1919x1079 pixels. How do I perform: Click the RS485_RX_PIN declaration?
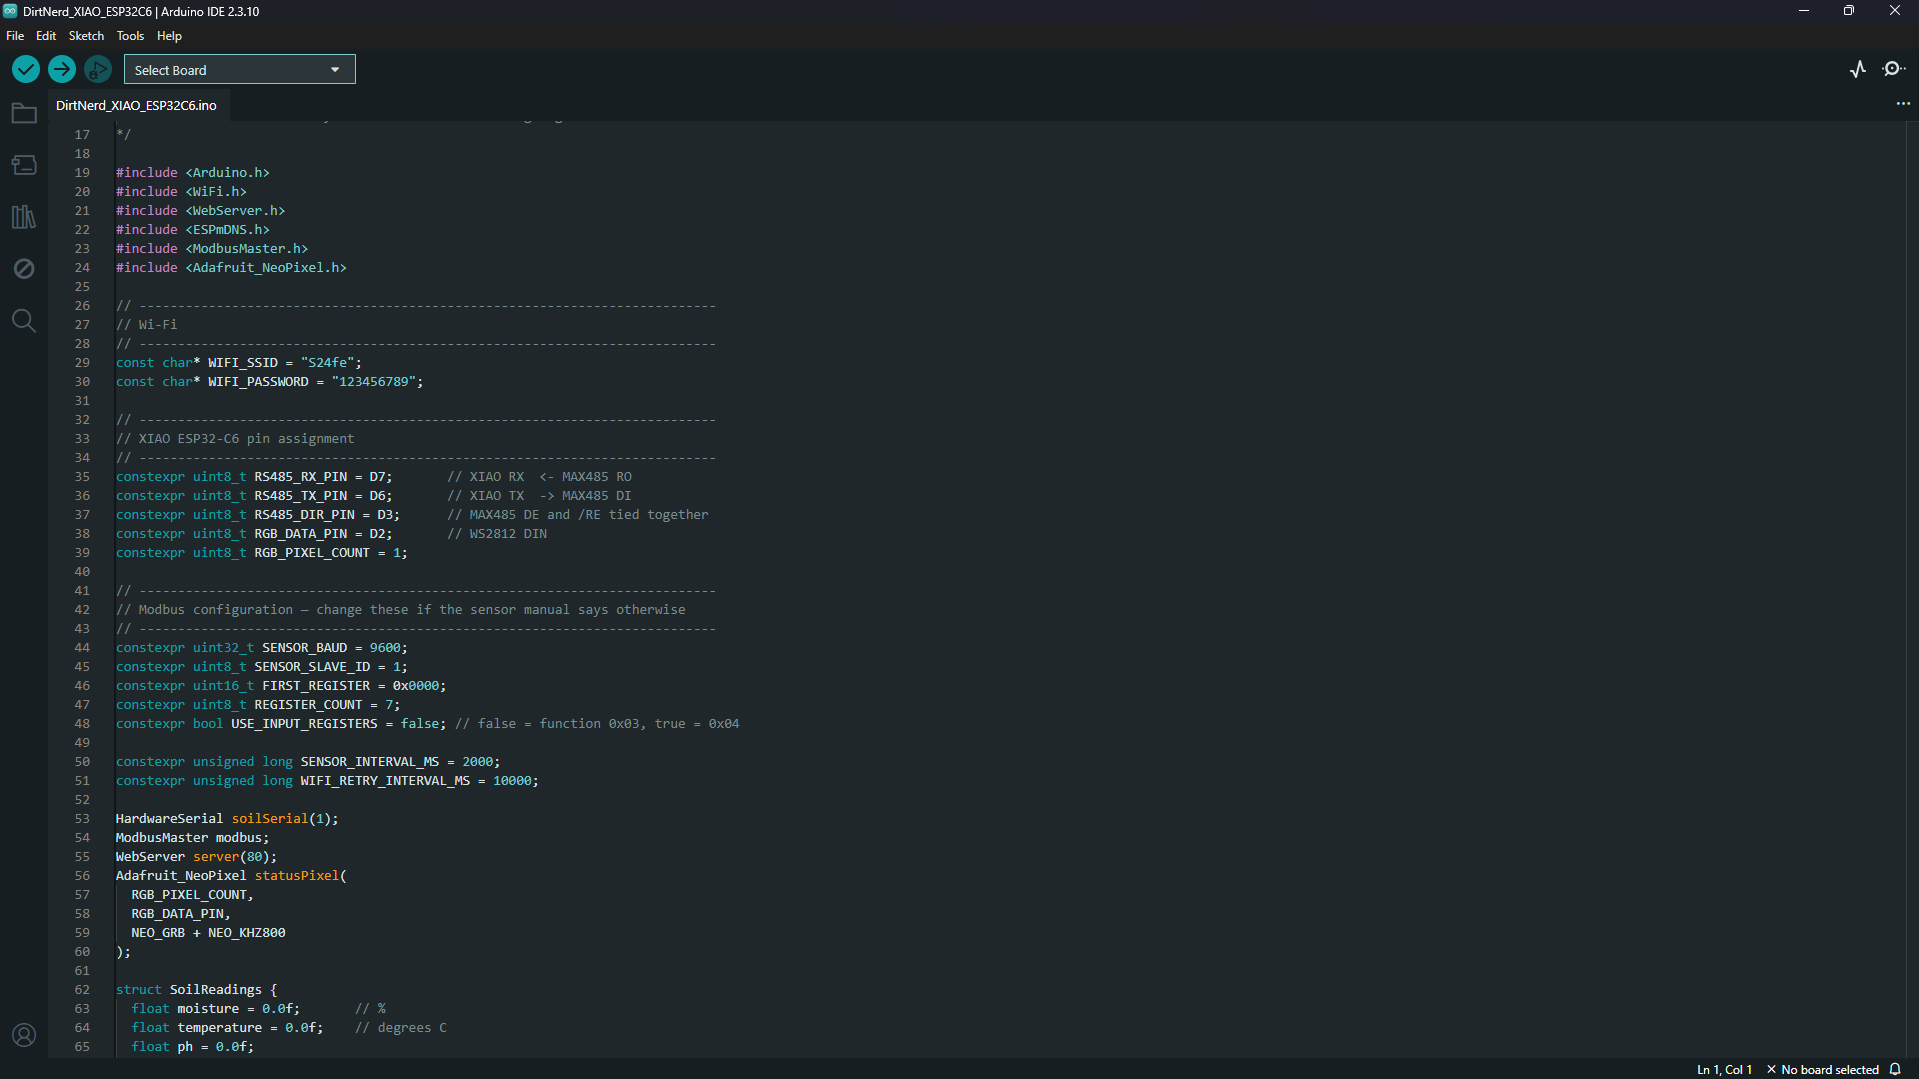(x=254, y=477)
